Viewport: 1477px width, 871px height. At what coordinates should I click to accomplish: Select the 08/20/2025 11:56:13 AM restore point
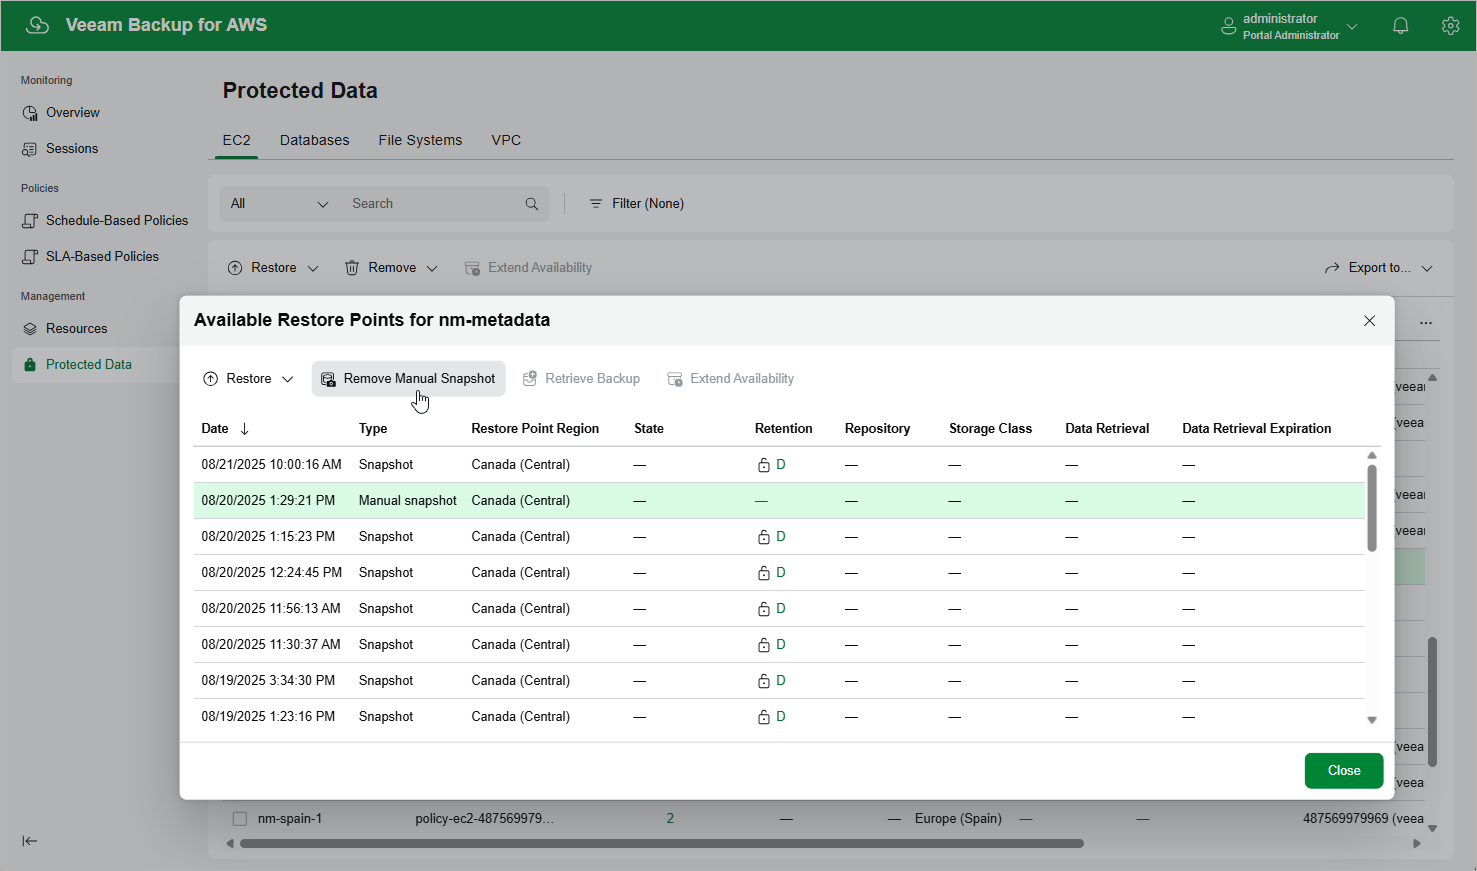pos(779,609)
